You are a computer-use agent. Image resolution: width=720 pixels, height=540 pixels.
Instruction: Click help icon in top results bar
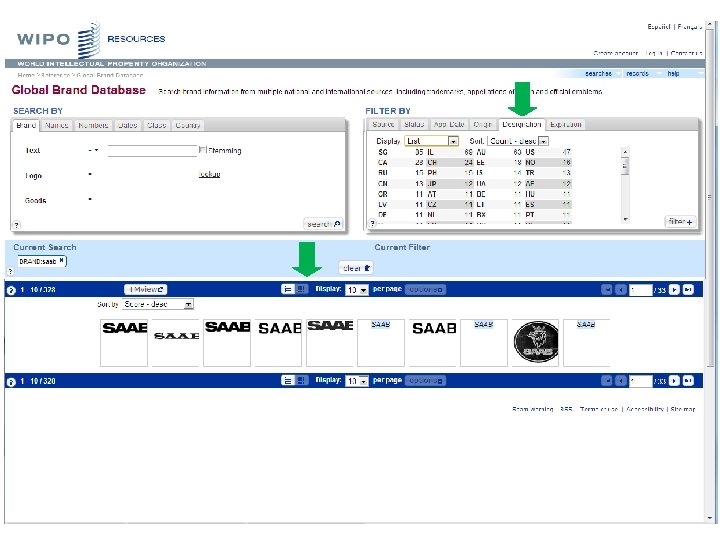coord(11,290)
